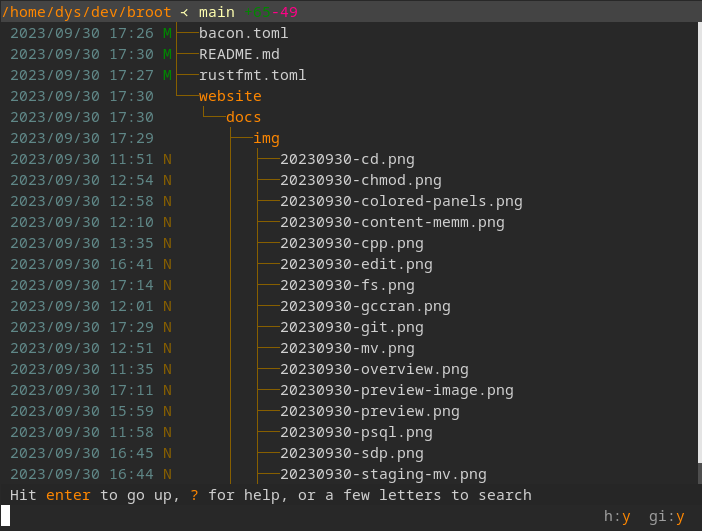Select 20230930-psql.png

pos(356,433)
